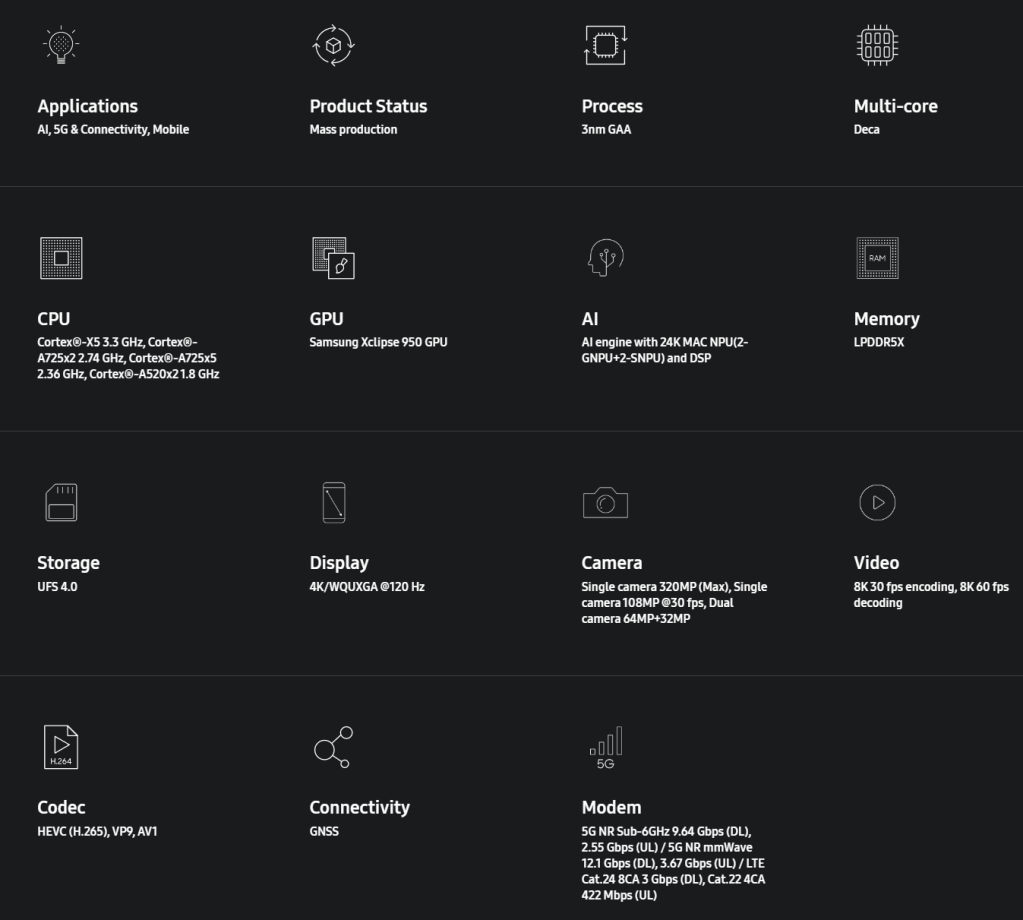Click the Process chip icon
This screenshot has width=1023, height=920.
tap(605, 45)
